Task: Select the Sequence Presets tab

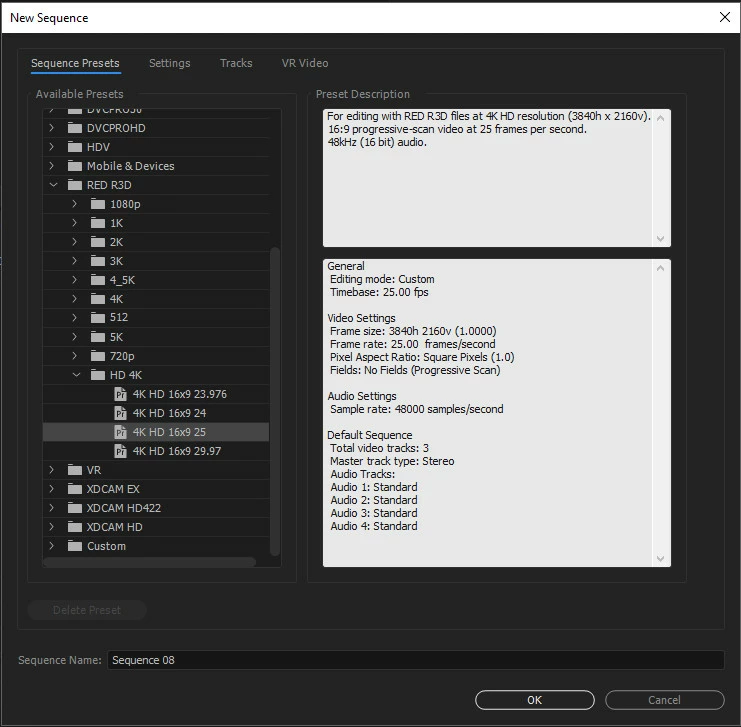Action: point(75,63)
